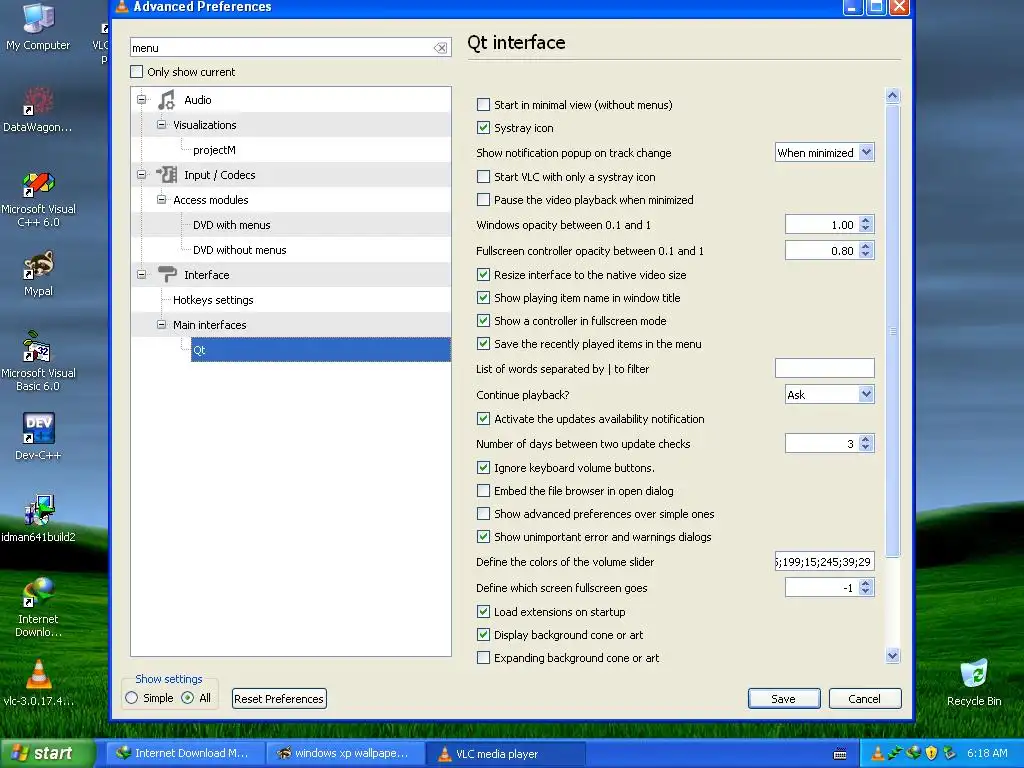
Task: Enable Start in minimal view checkbox
Action: (x=483, y=104)
